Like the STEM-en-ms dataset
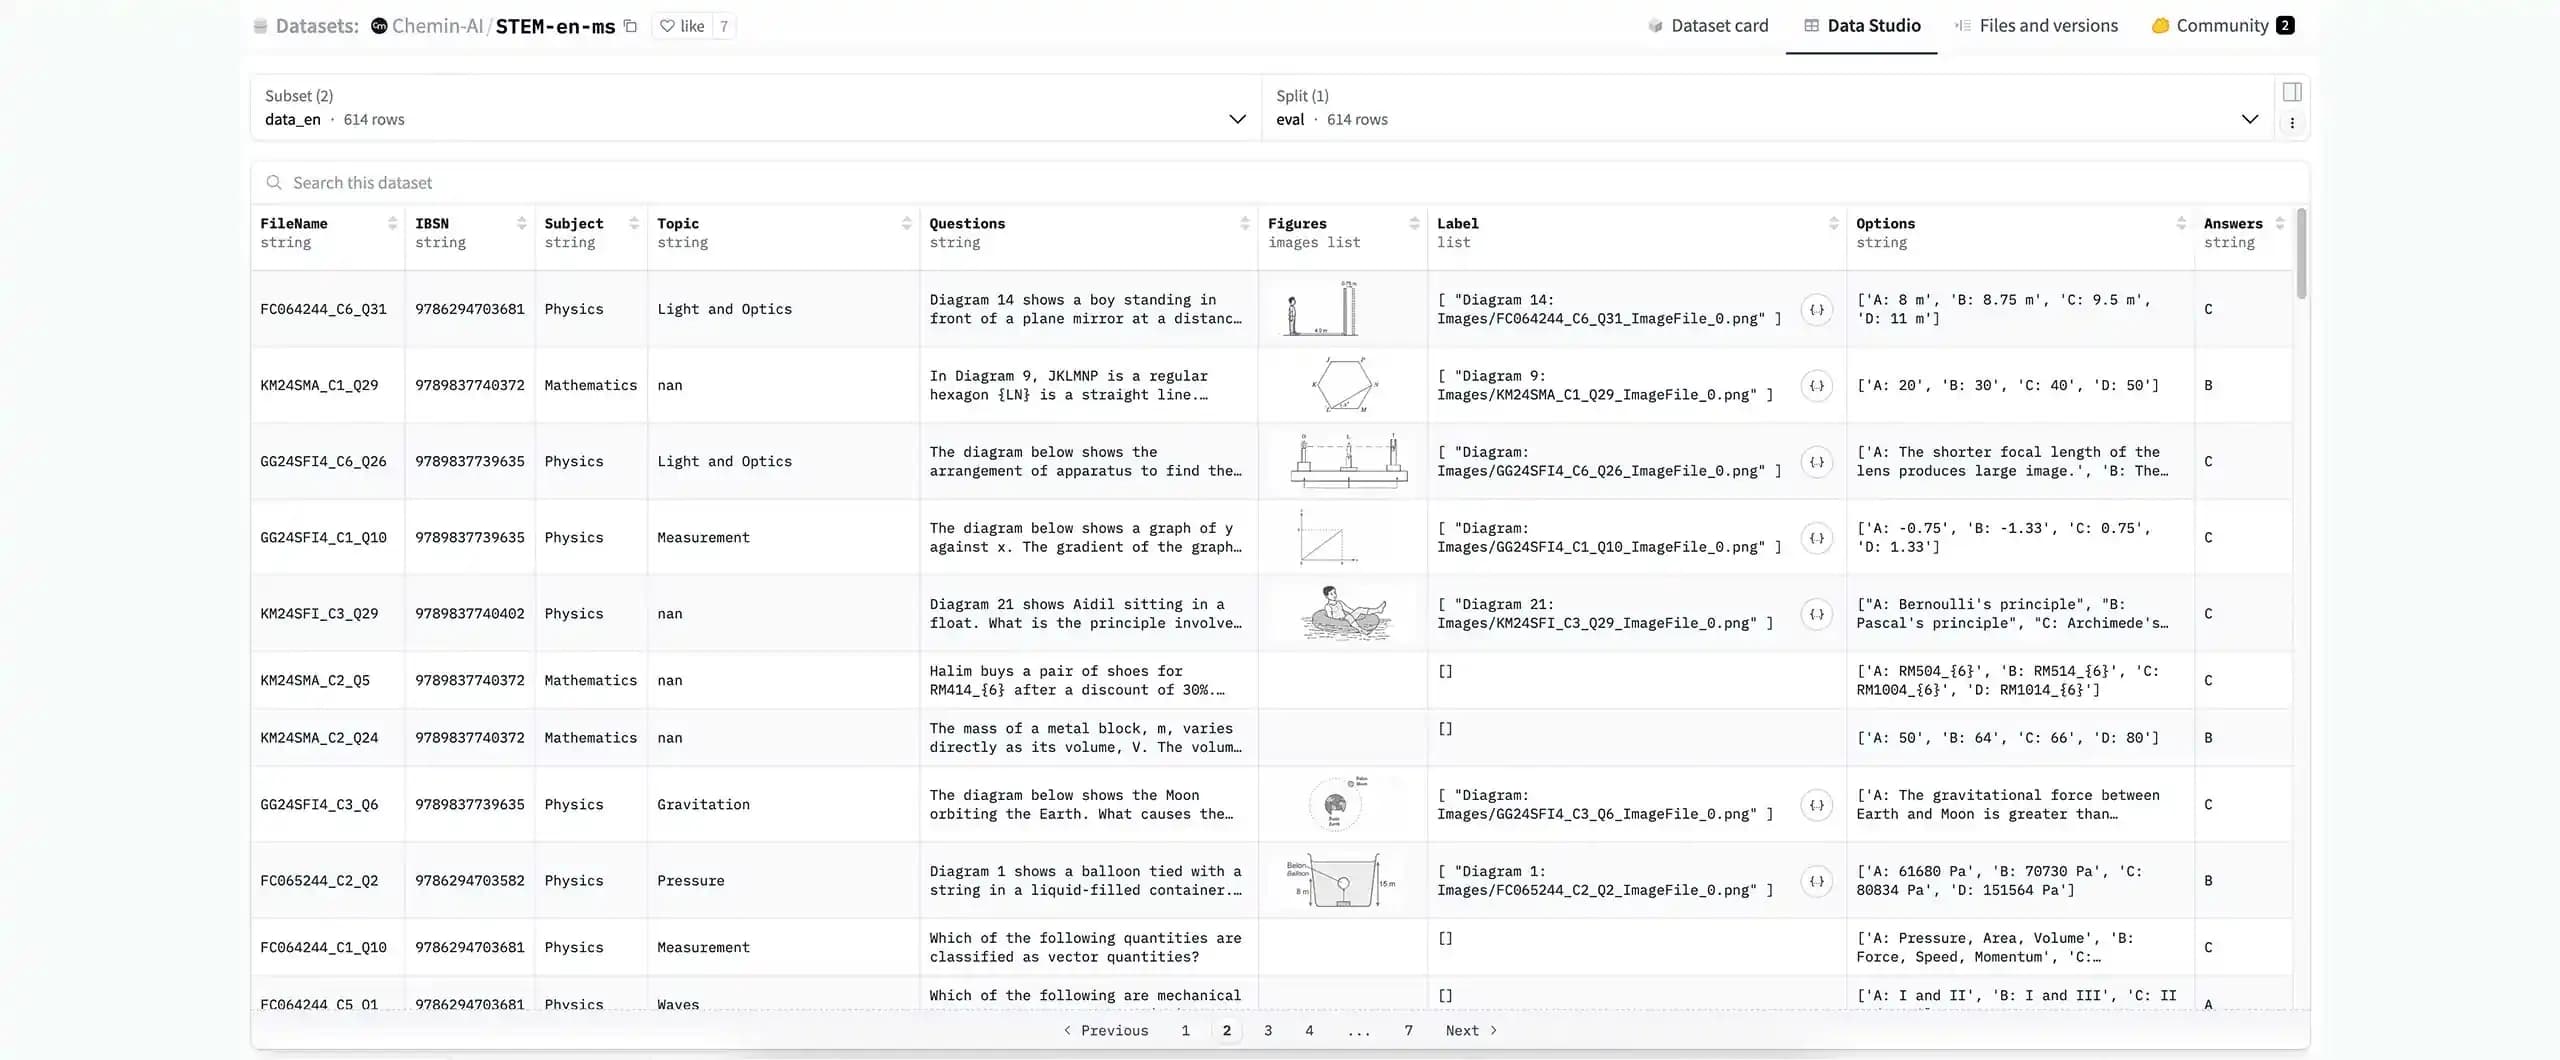Viewport: 2560px width, 1060px height. click(682, 26)
